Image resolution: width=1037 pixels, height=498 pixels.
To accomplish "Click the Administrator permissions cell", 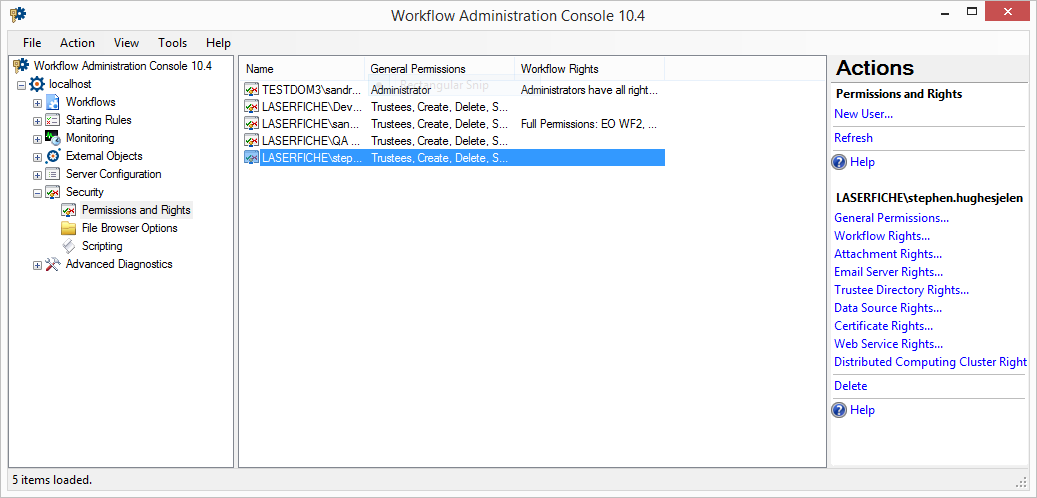I will [401, 89].
